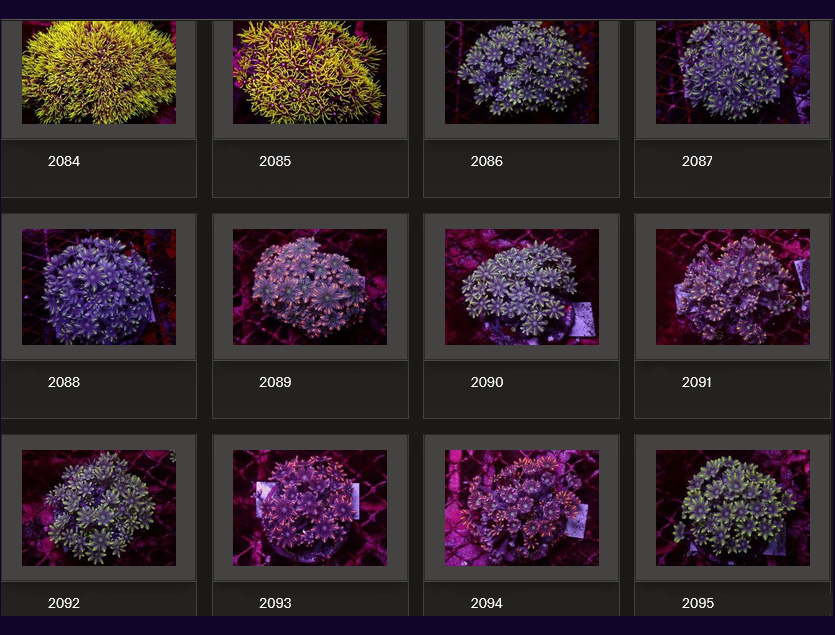Select the label text 2084
835x635 pixels.
coord(64,161)
